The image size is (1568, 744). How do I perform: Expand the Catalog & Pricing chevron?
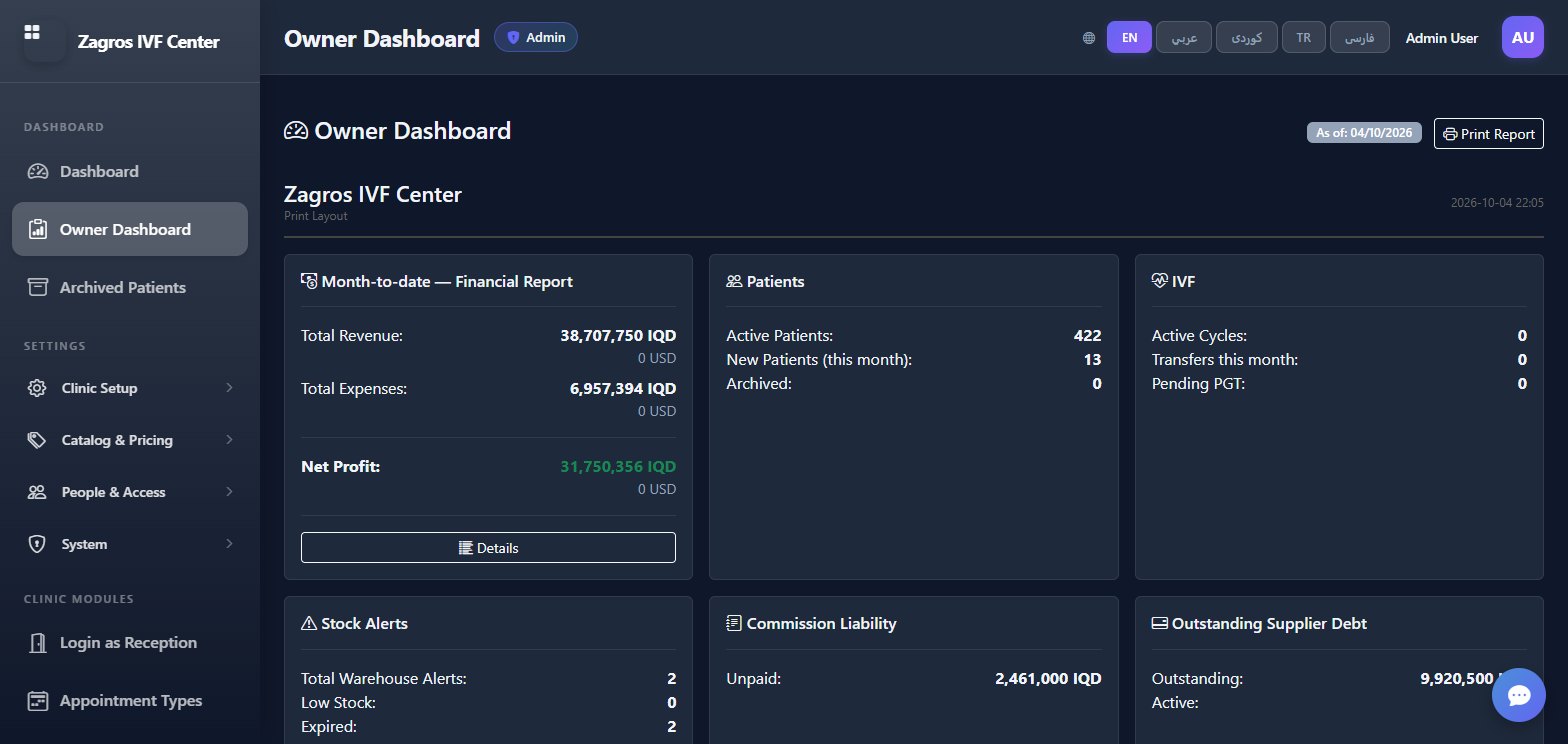click(229, 440)
